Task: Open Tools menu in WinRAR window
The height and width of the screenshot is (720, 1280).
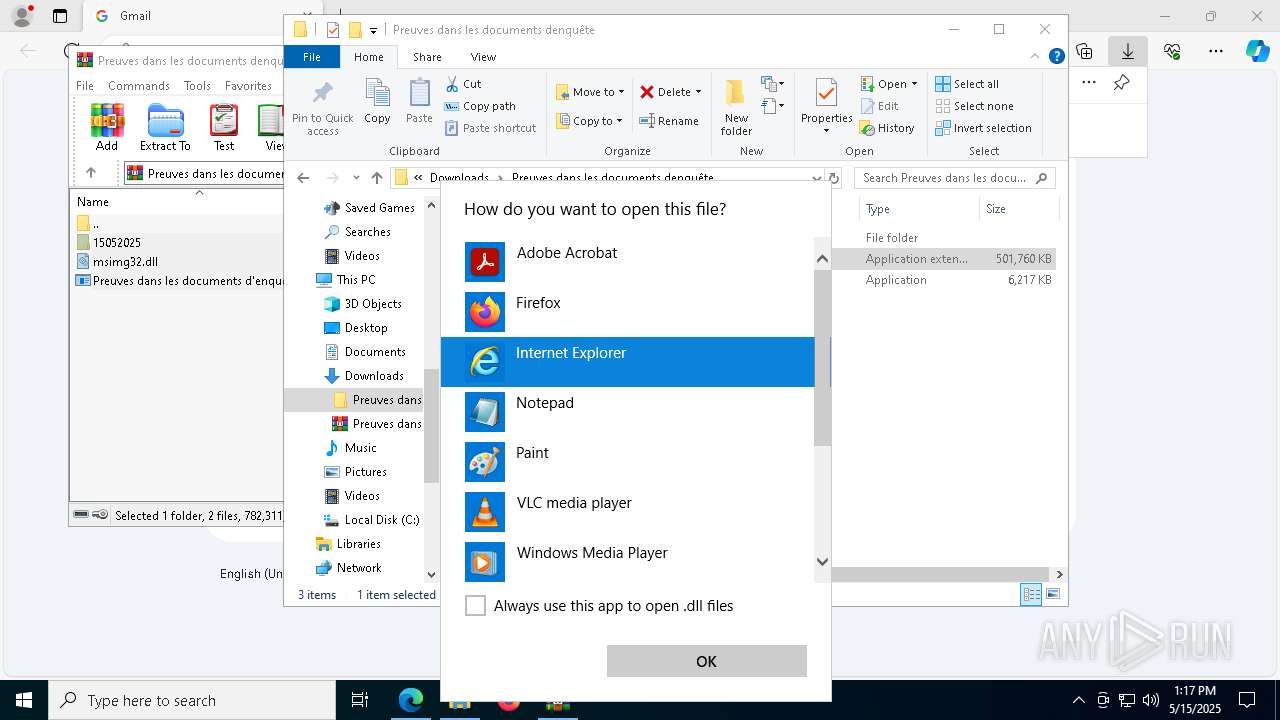Action: [x=197, y=86]
